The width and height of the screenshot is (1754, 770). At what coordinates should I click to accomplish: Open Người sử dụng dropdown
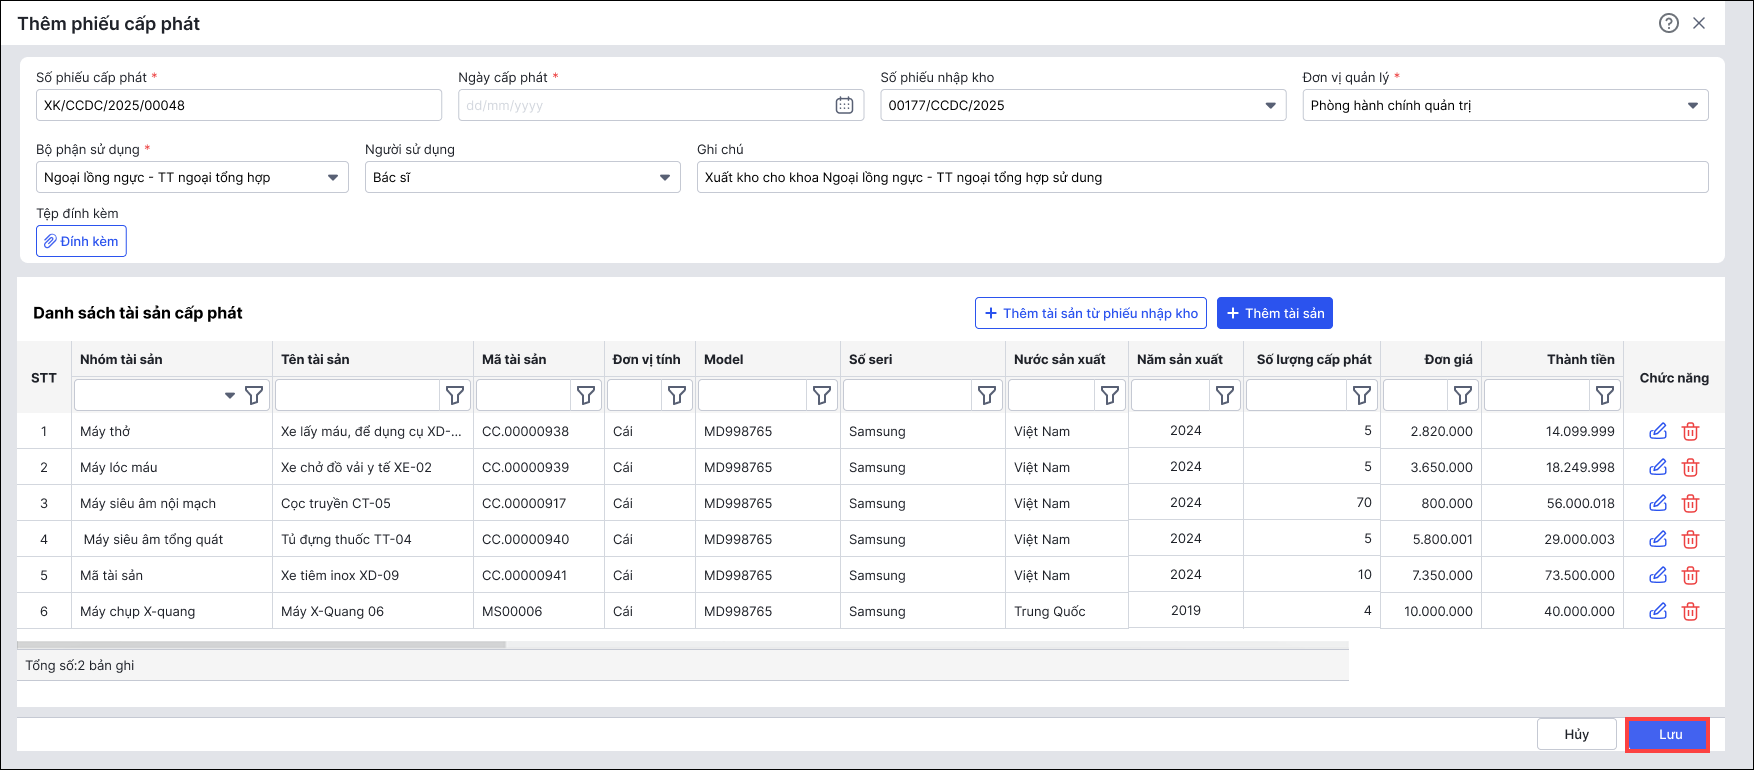coord(664,177)
